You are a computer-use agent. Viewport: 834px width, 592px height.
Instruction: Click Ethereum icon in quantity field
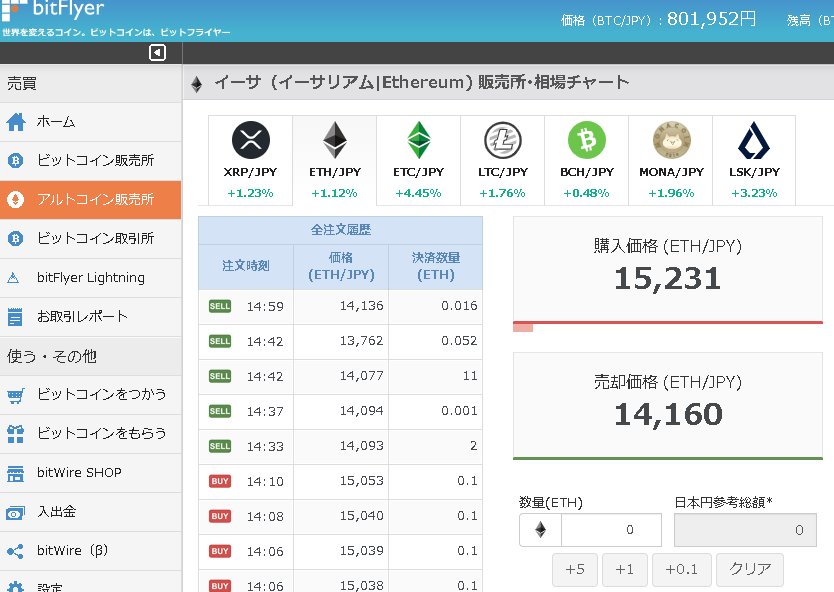540,530
